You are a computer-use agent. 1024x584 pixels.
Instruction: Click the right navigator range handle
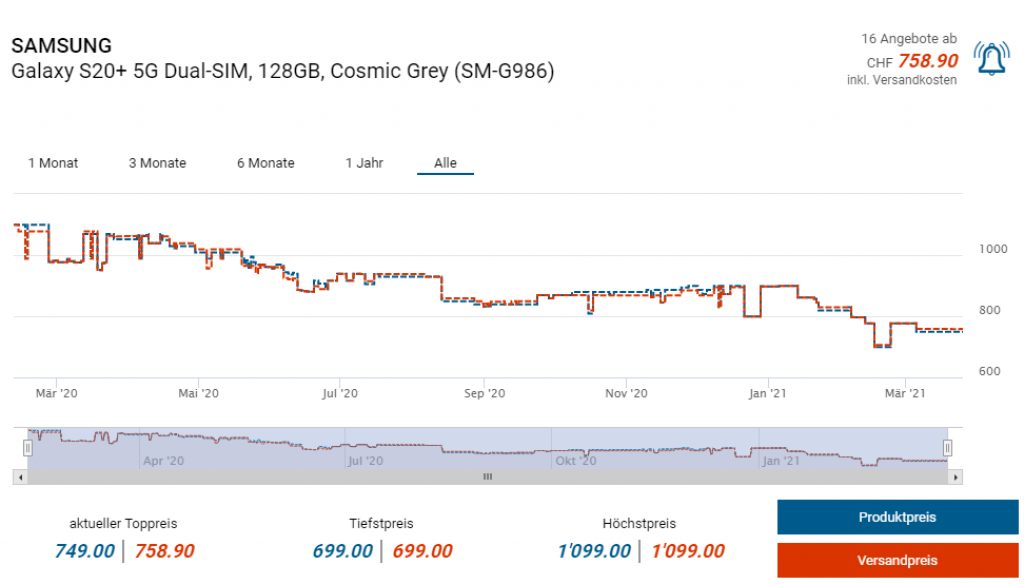(948, 448)
